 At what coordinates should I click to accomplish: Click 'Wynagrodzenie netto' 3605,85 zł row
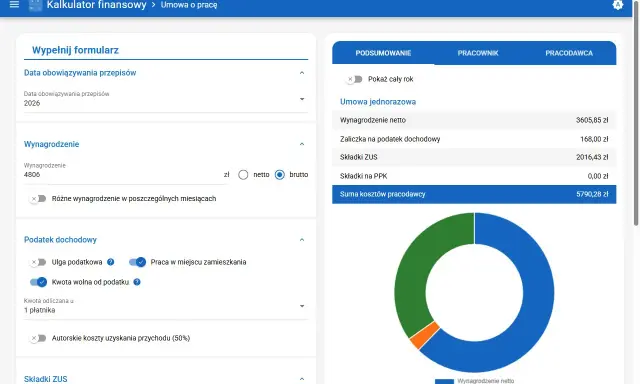(474, 120)
